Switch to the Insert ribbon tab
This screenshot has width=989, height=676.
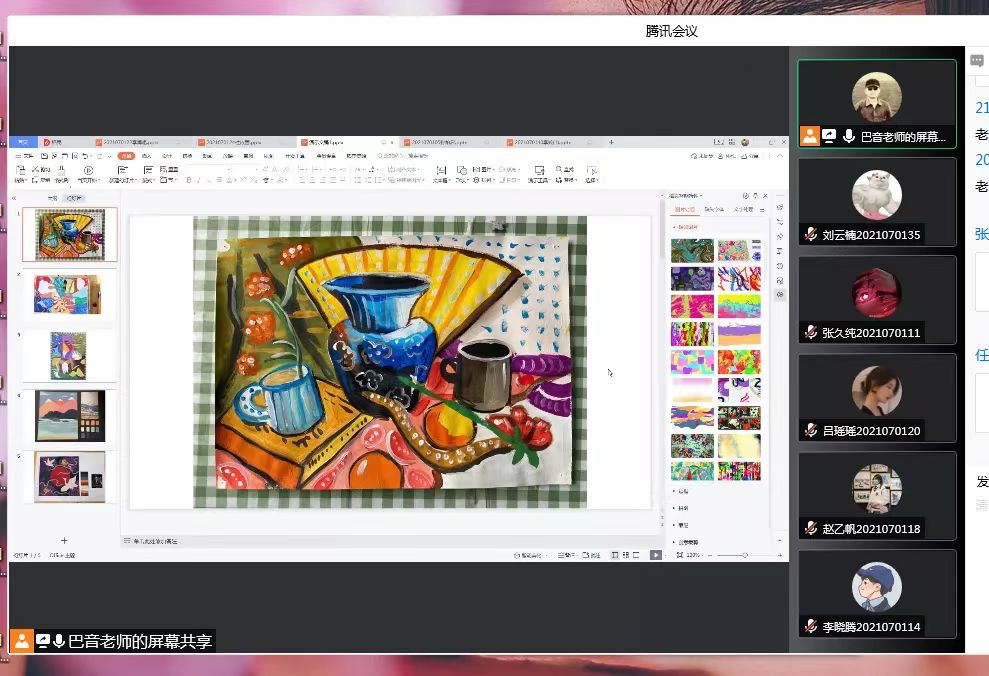(147, 156)
